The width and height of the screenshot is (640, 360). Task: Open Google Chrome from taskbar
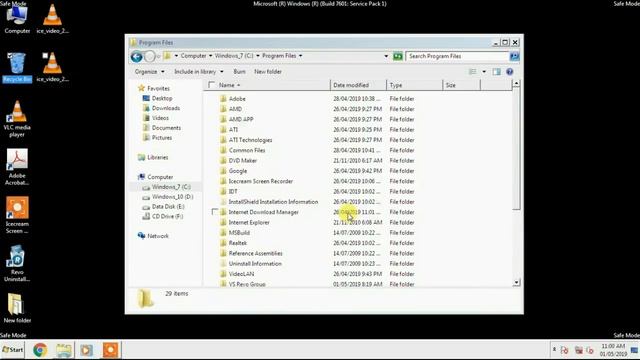40,350
